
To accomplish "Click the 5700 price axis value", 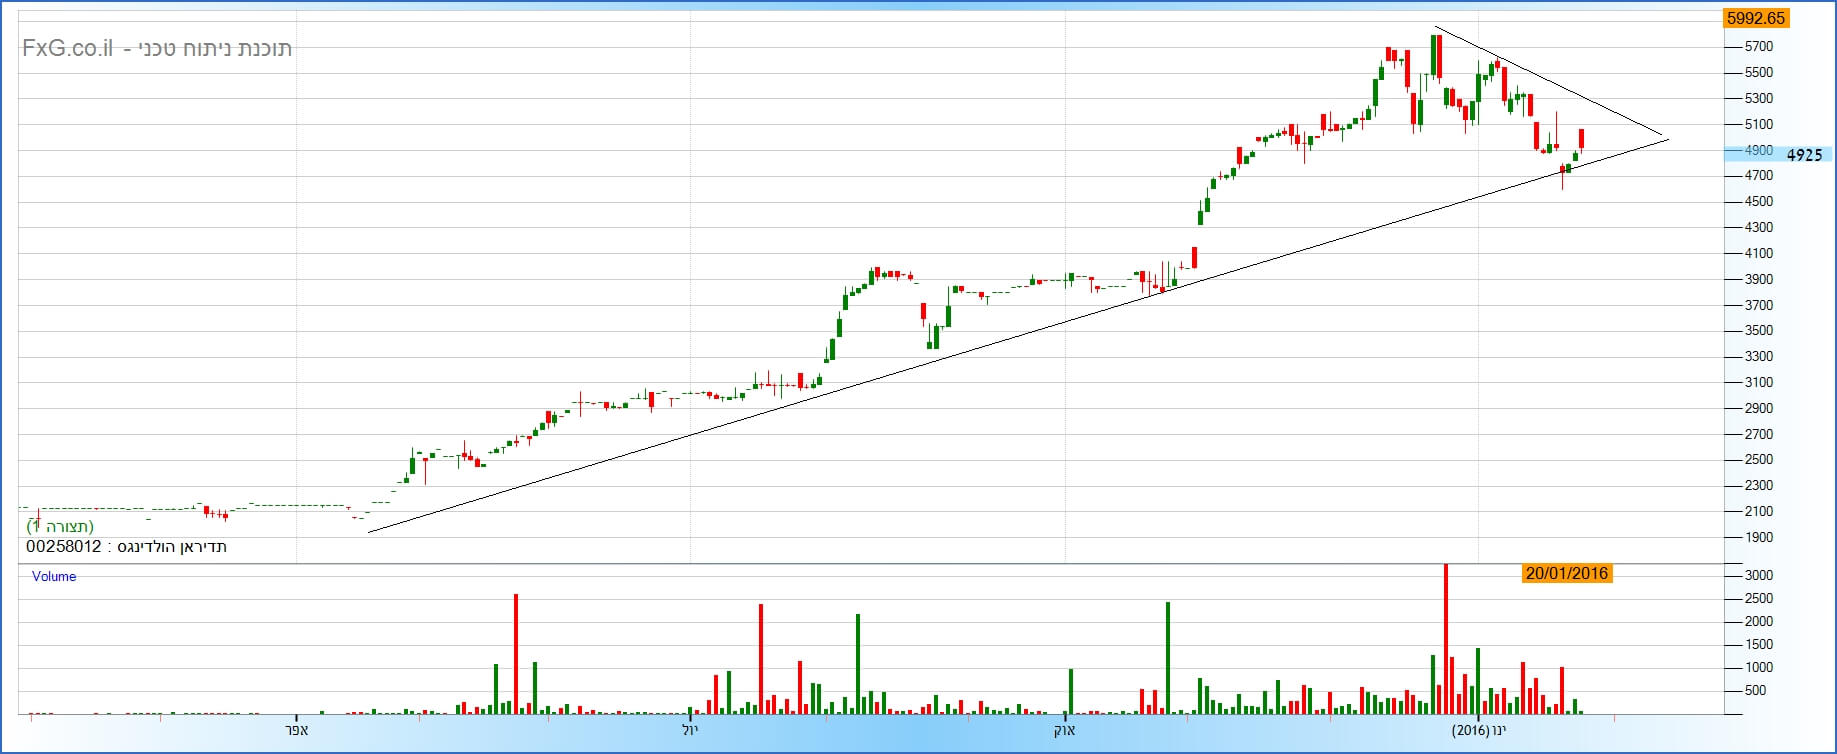I will (x=1758, y=47).
